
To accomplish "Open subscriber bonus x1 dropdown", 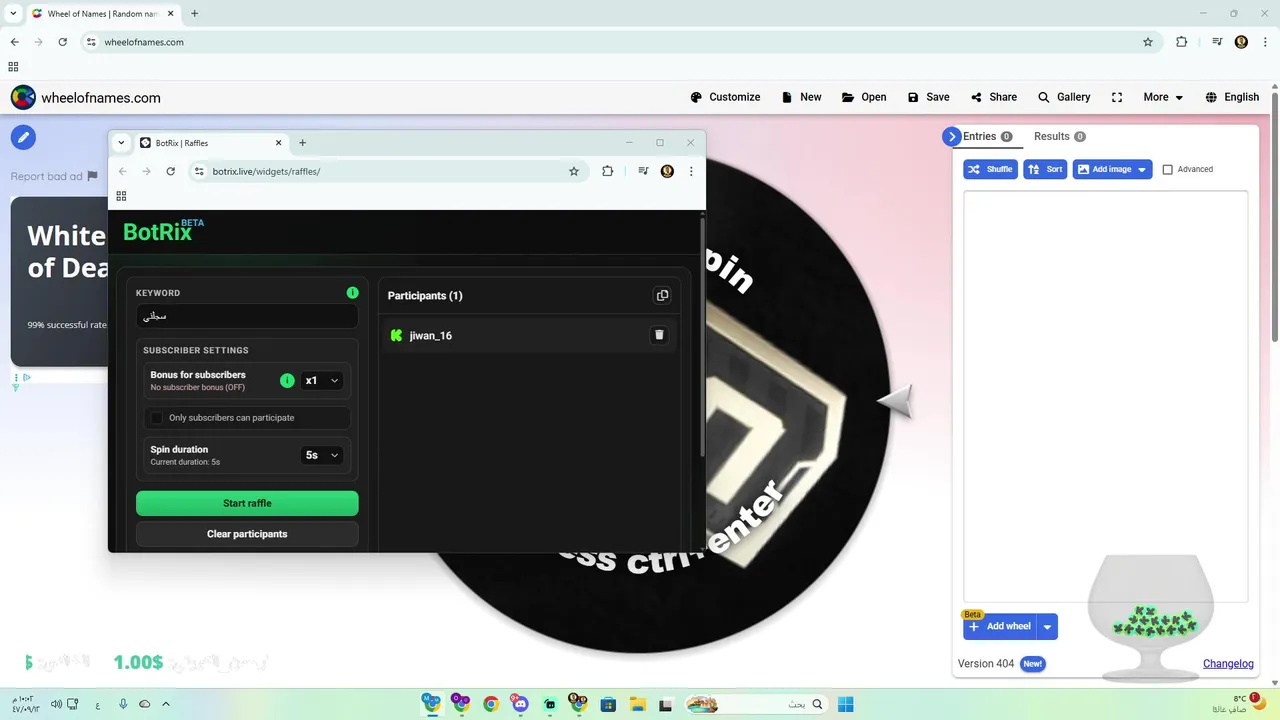I will [x=322, y=380].
